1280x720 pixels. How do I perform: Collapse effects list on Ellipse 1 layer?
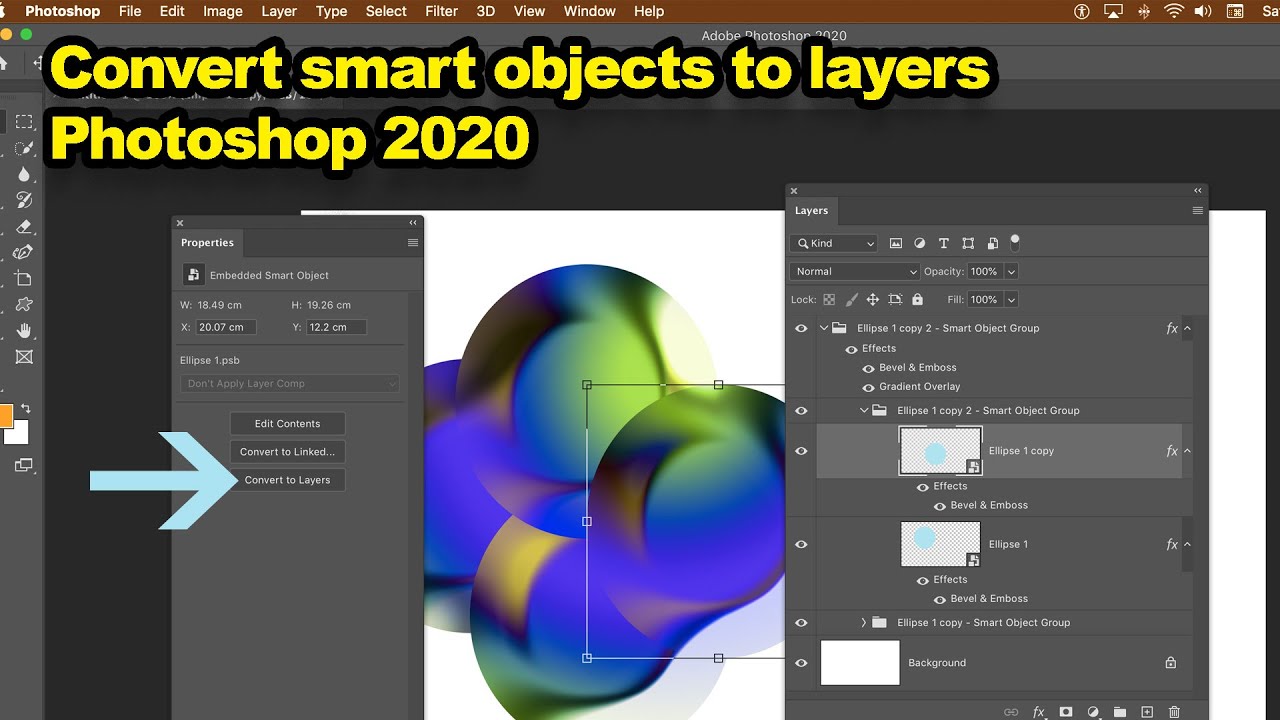pyautogui.click(x=1187, y=544)
